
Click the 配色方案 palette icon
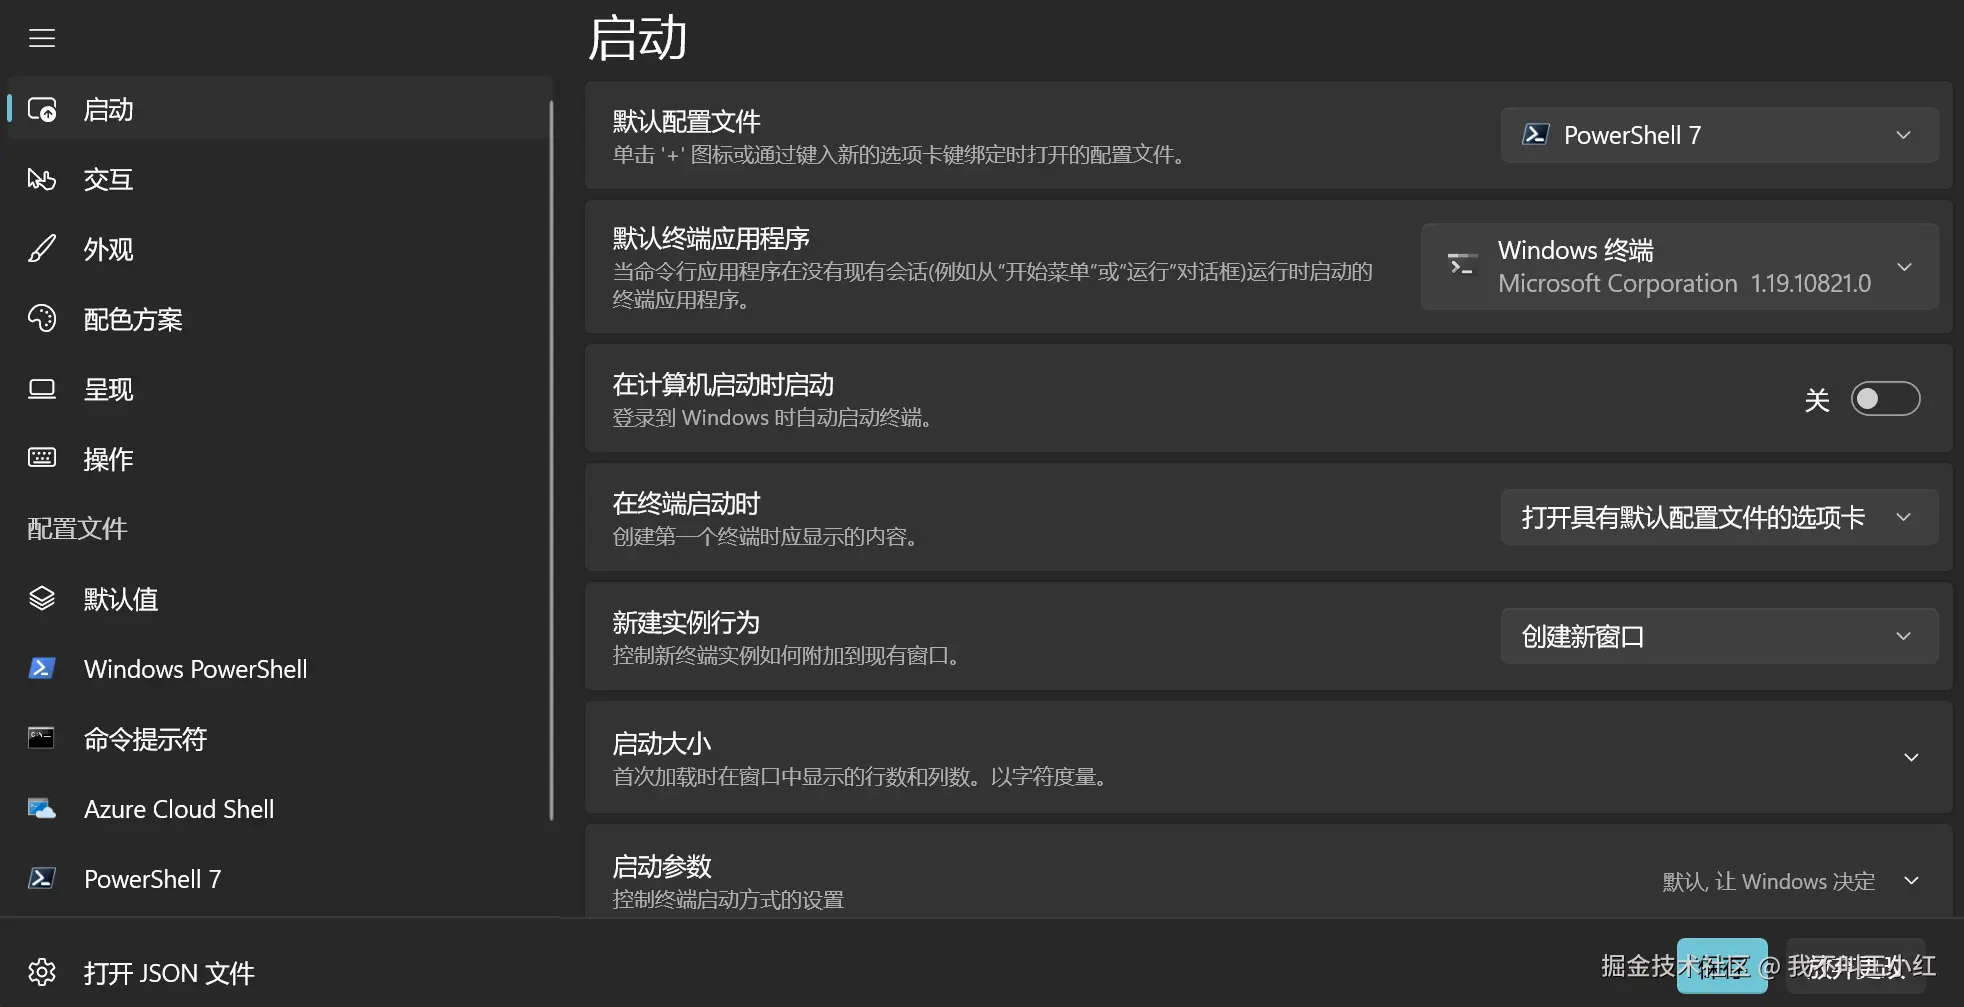pyautogui.click(x=42, y=319)
